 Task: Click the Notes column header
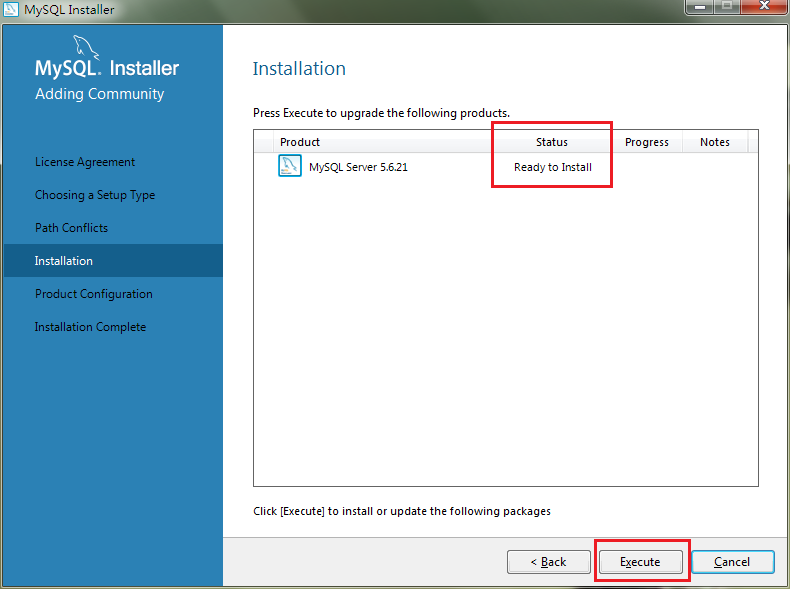pos(715,142)
